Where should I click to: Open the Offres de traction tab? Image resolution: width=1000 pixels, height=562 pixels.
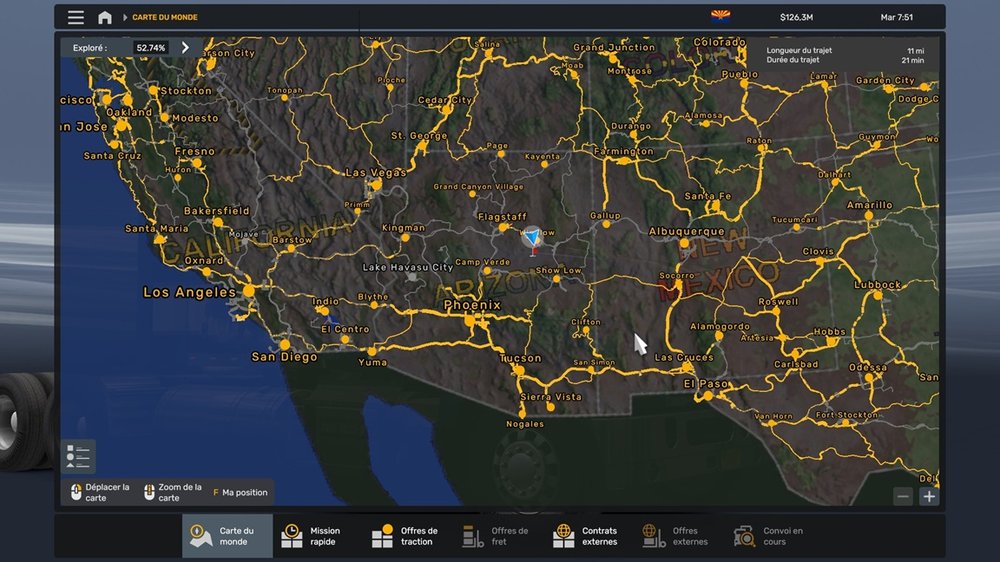[408, 536]
